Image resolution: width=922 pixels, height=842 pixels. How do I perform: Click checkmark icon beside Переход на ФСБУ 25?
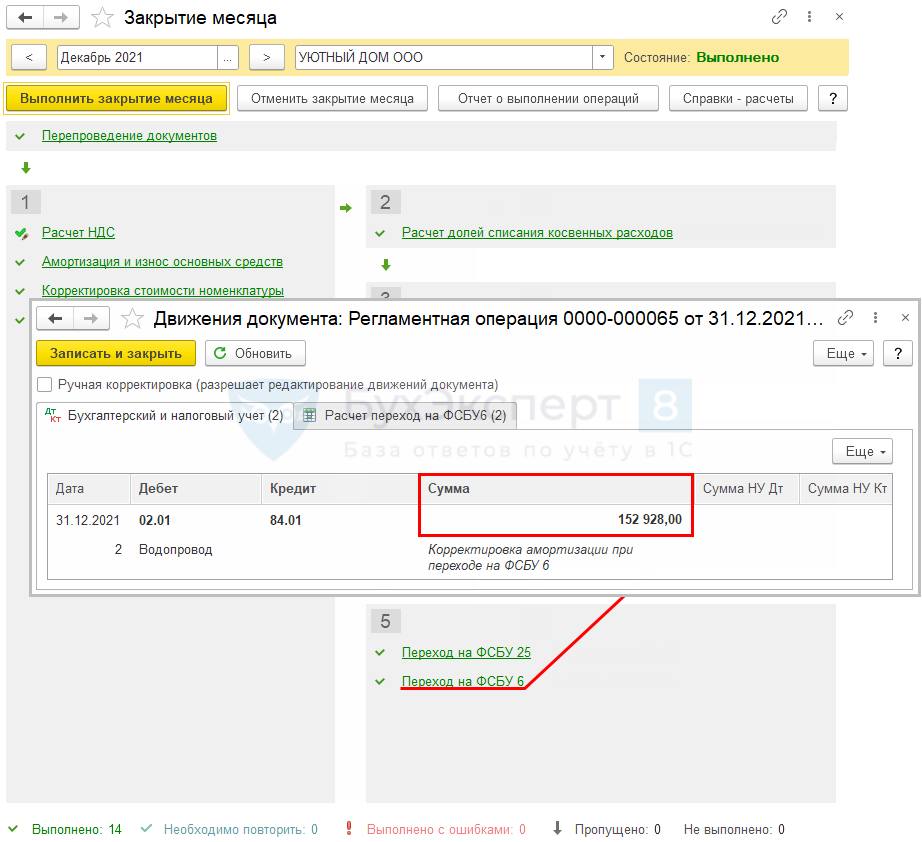tap(380, 653)
